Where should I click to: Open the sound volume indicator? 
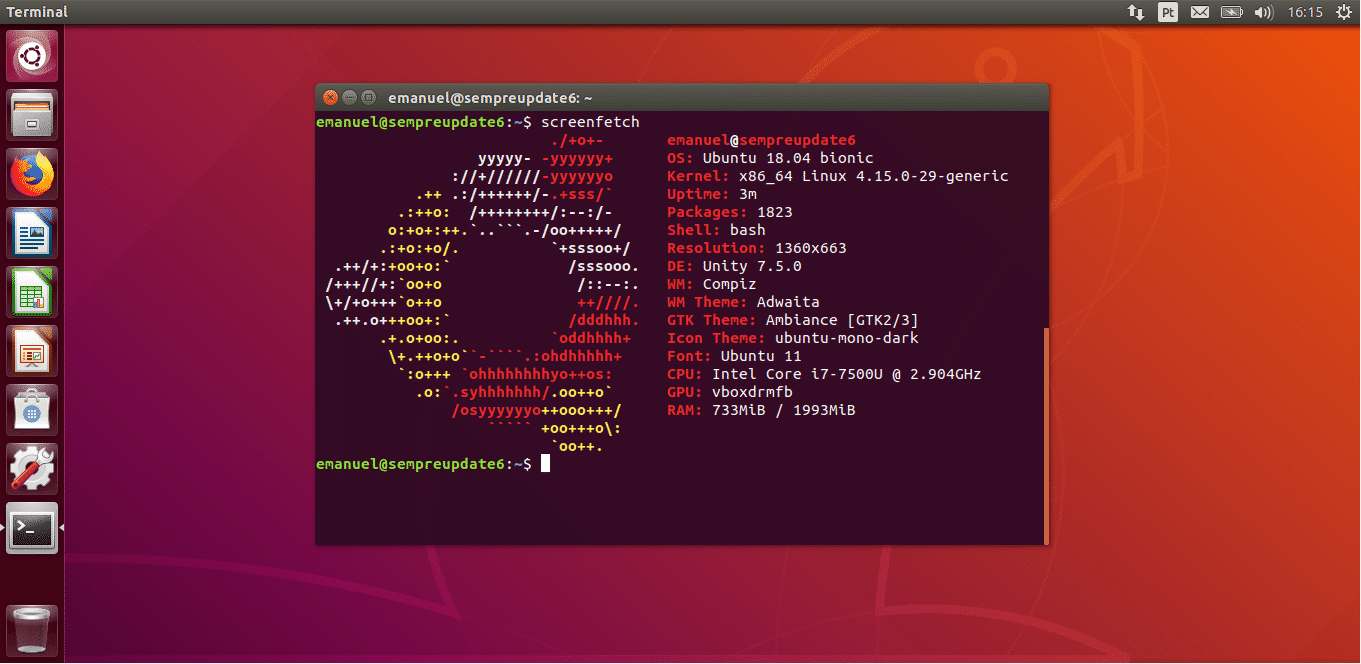1263,12
